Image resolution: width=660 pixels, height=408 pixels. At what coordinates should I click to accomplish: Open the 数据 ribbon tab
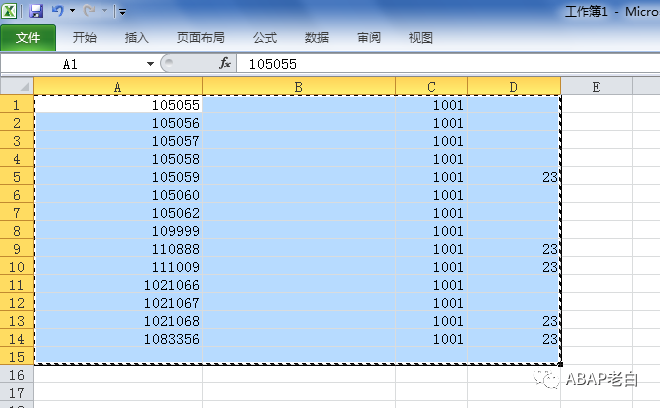pos(317,37)
